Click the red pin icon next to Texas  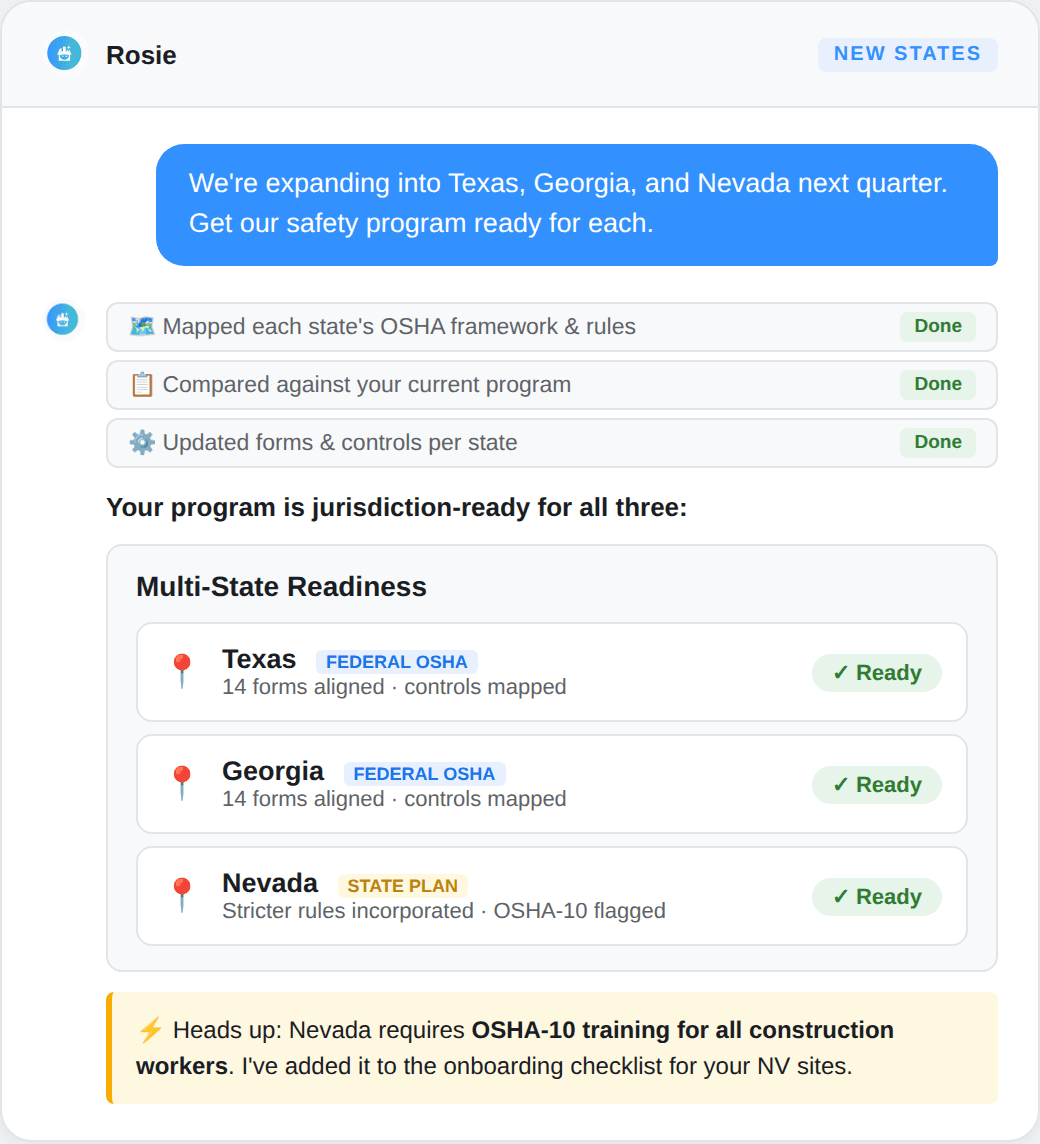pyautogui.click(x=182, y=671)
